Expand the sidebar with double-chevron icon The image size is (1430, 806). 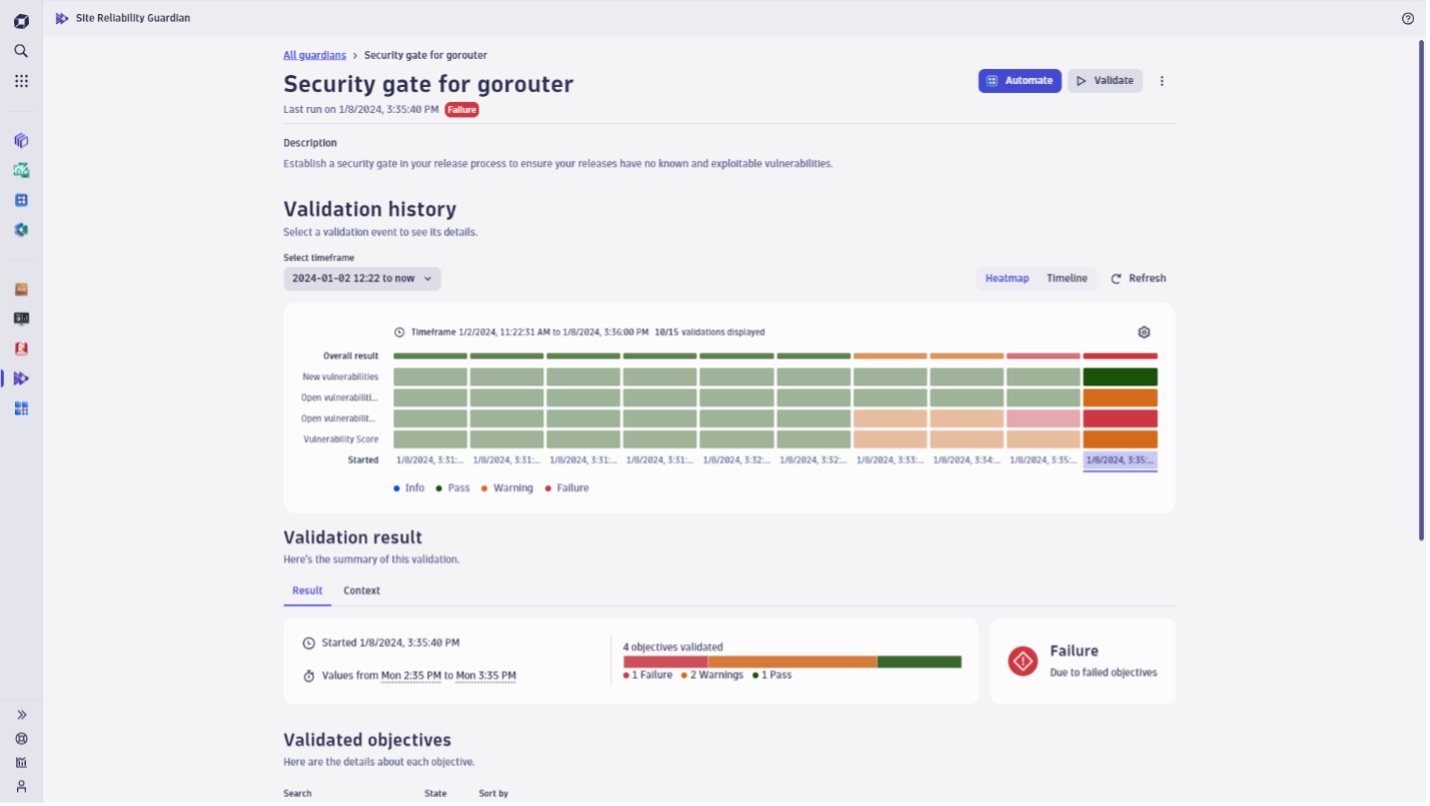click(21, 715)
